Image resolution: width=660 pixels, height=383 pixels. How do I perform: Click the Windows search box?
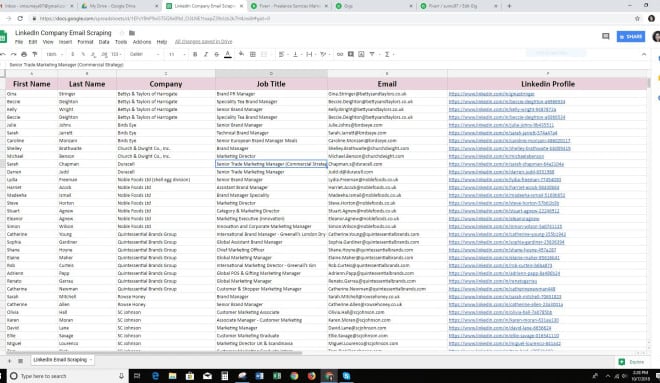67,376
